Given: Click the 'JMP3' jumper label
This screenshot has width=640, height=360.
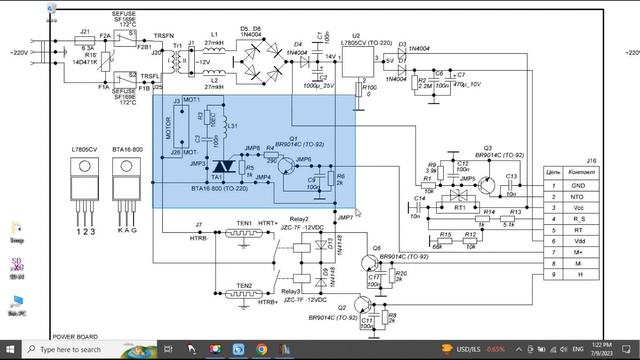Looking at the screenshot, I should 198,163.
